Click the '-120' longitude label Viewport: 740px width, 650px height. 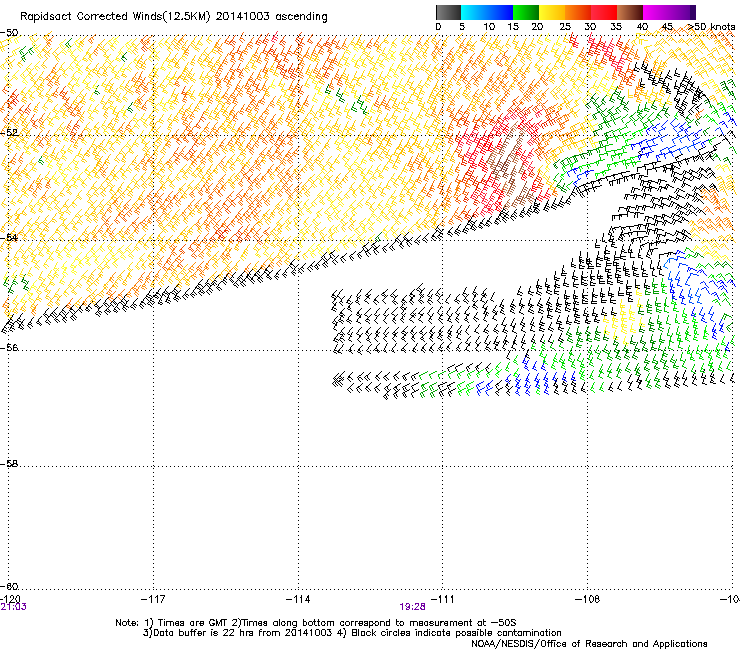[10, 599]
